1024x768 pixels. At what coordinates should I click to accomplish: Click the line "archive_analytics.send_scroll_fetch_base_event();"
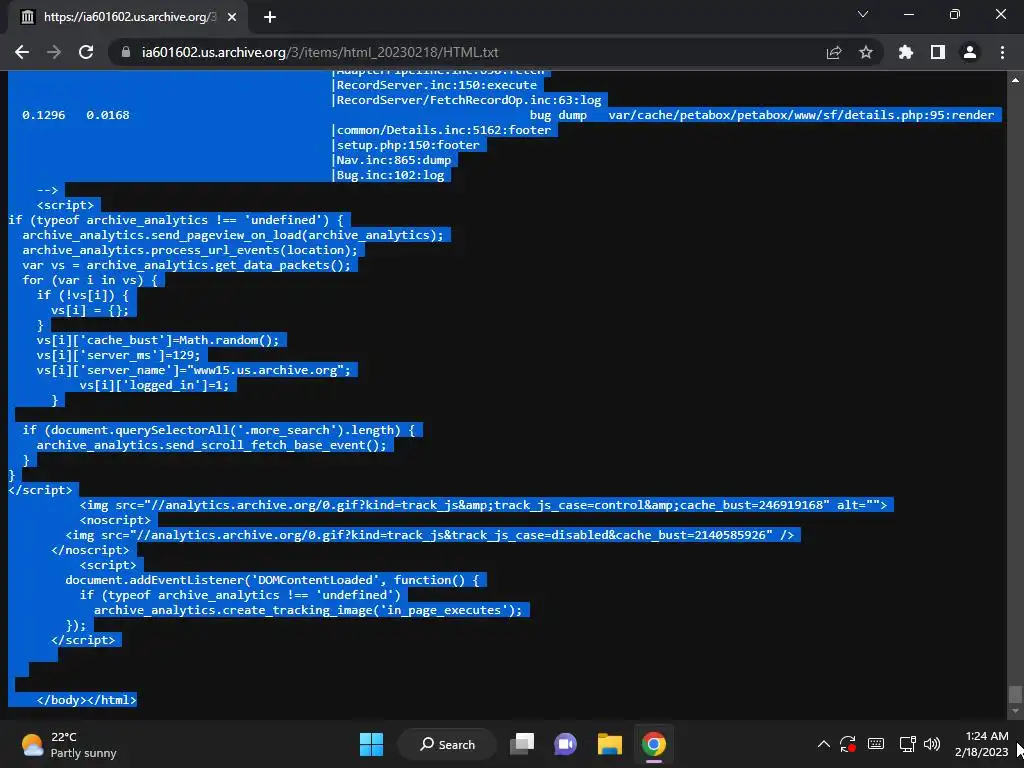point(212,445)
